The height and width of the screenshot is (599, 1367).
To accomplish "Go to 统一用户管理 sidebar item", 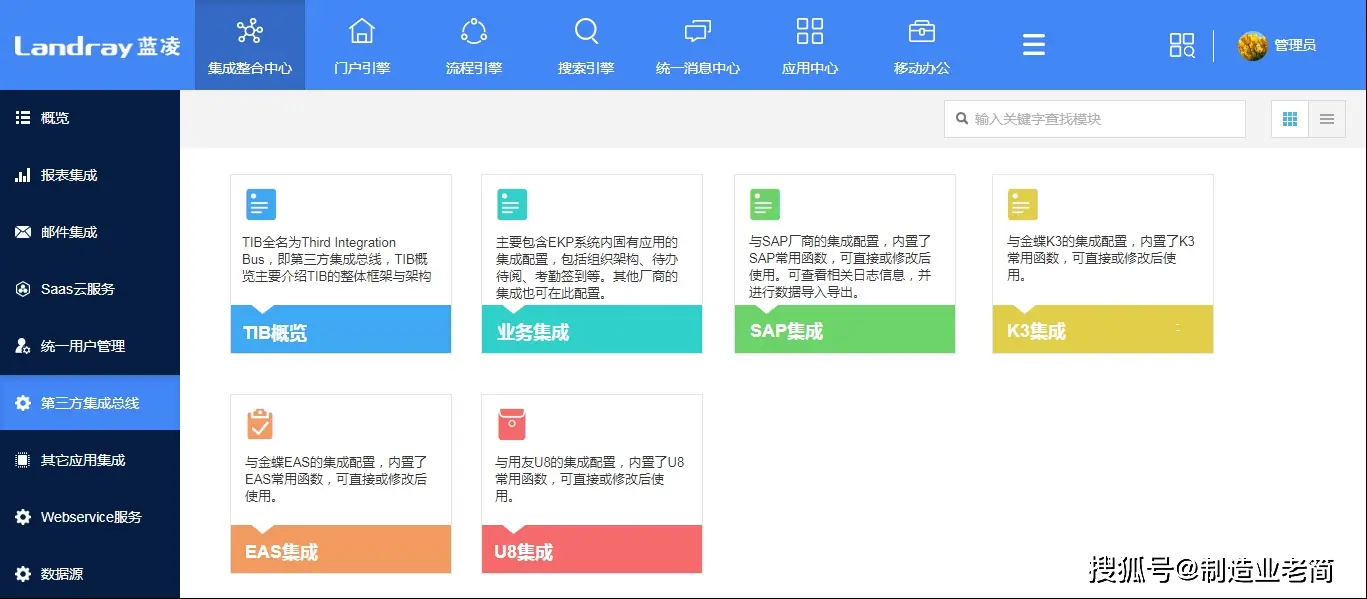I will coord(90,346).
